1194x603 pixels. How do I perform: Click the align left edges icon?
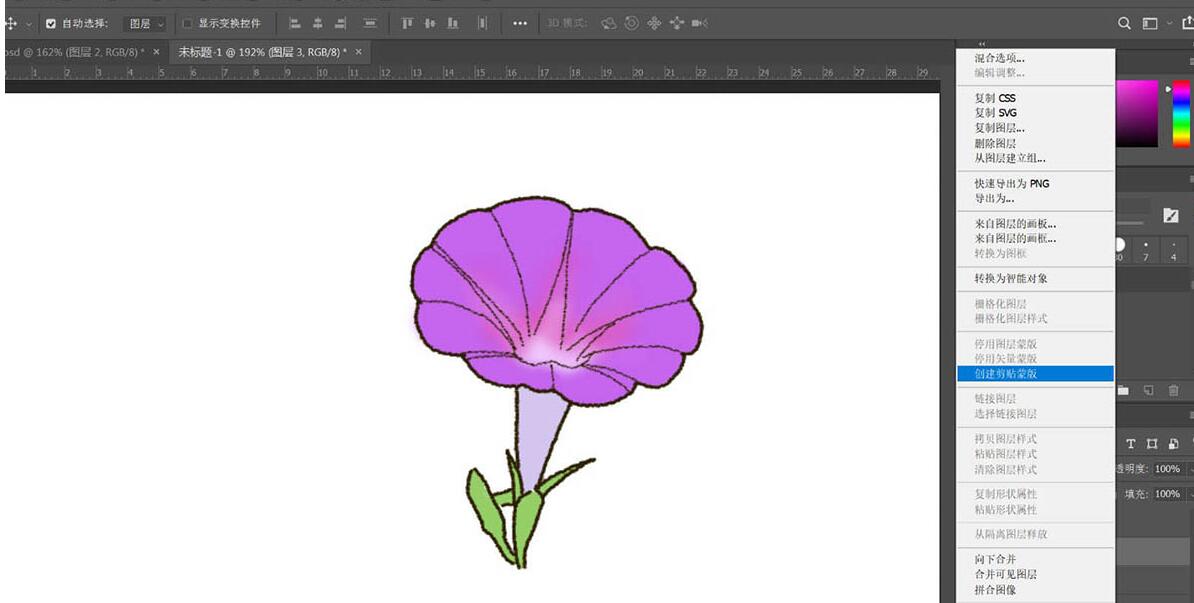293,22
